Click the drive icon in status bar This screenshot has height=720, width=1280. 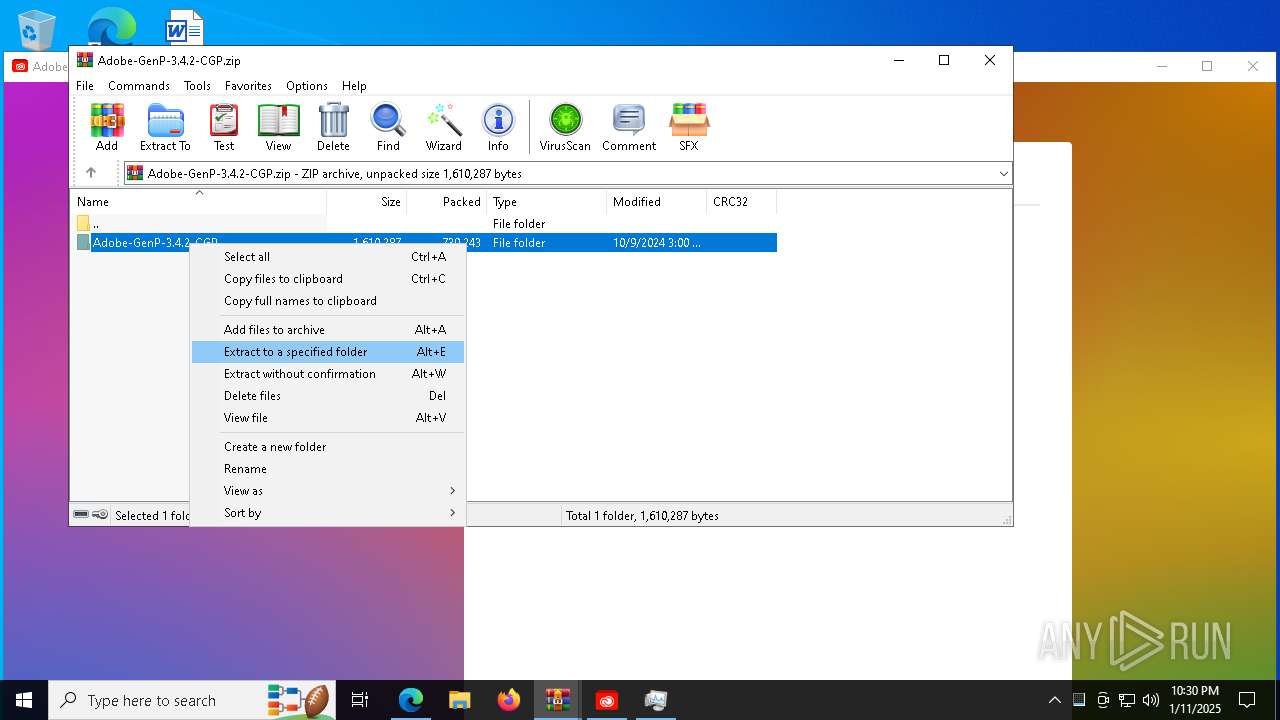coord(81,515)
